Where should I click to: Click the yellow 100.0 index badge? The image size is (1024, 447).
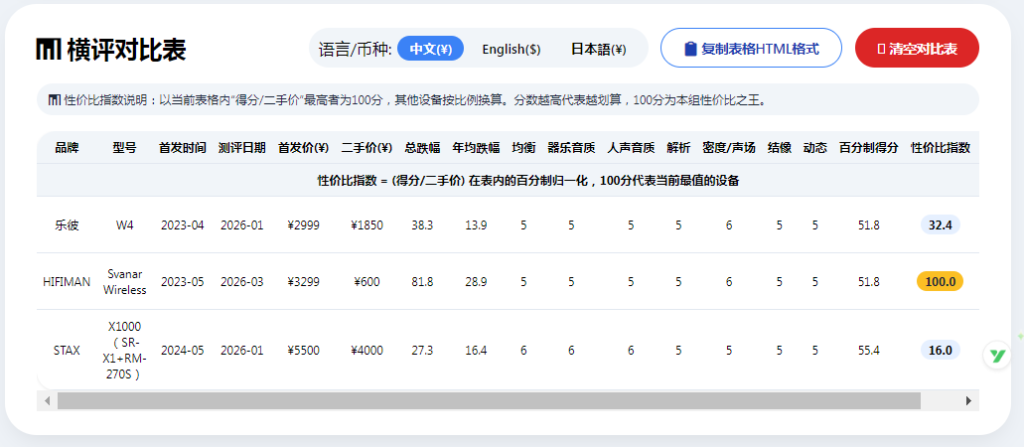pos(940,282)
